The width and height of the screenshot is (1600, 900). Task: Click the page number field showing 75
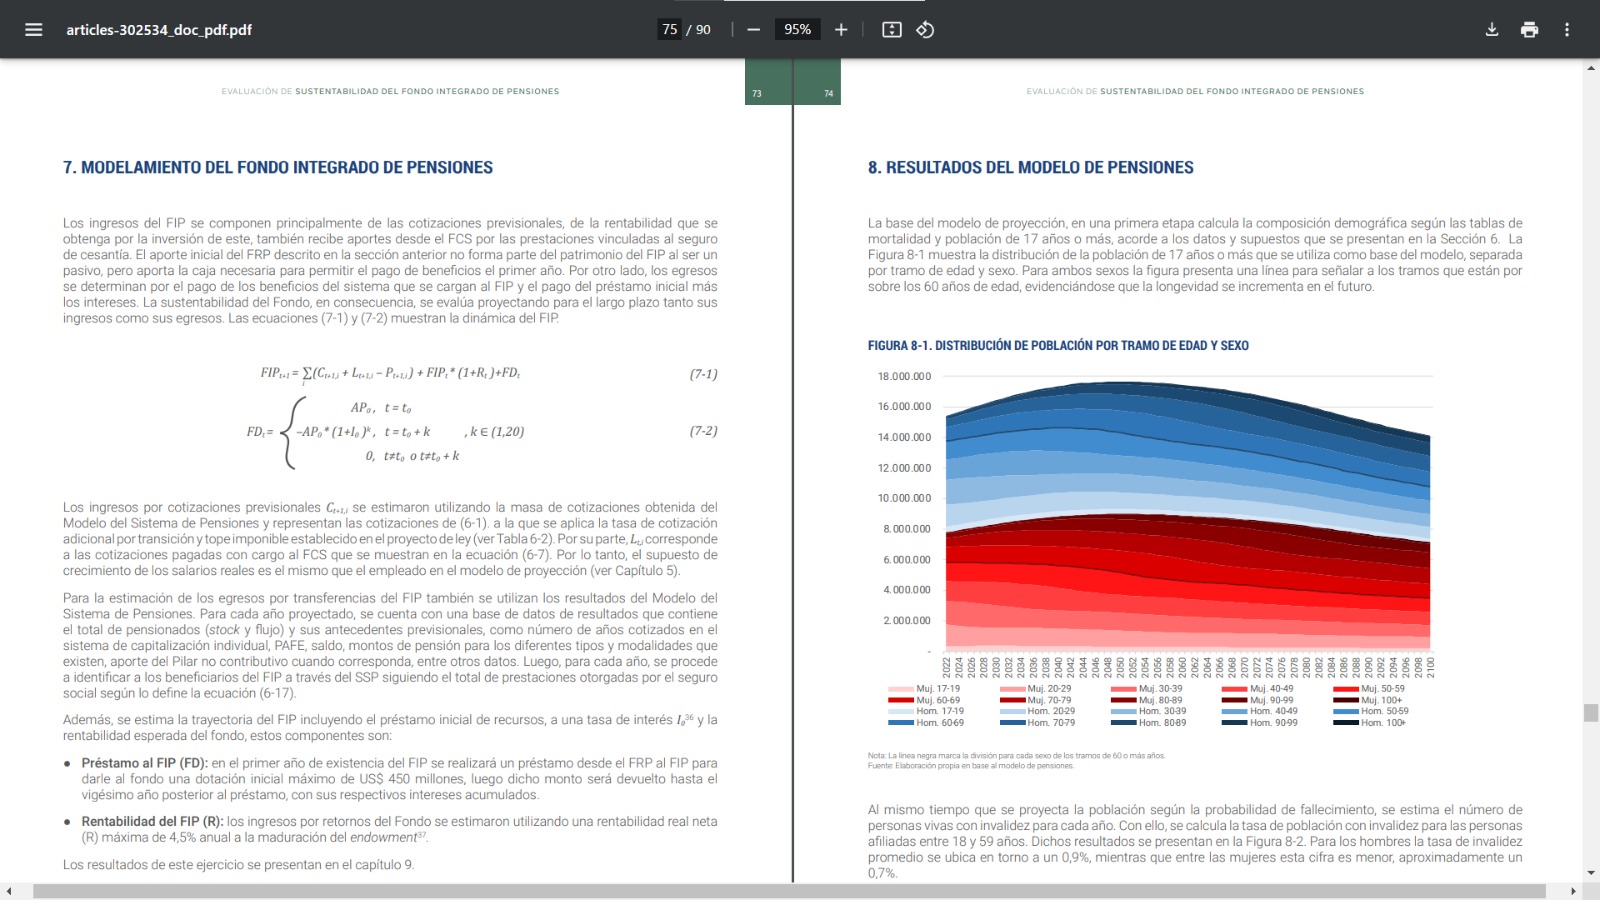[x=668, y=29]
